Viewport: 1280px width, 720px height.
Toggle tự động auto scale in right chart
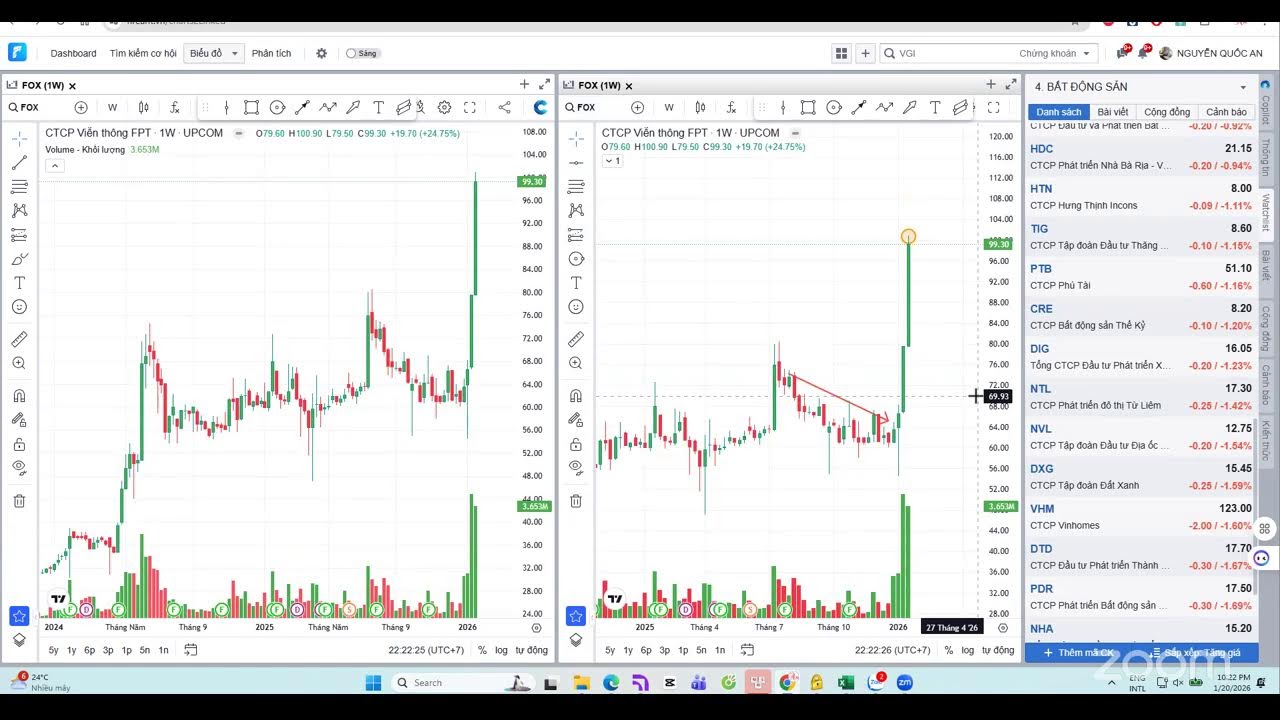[x=998, y=650]
